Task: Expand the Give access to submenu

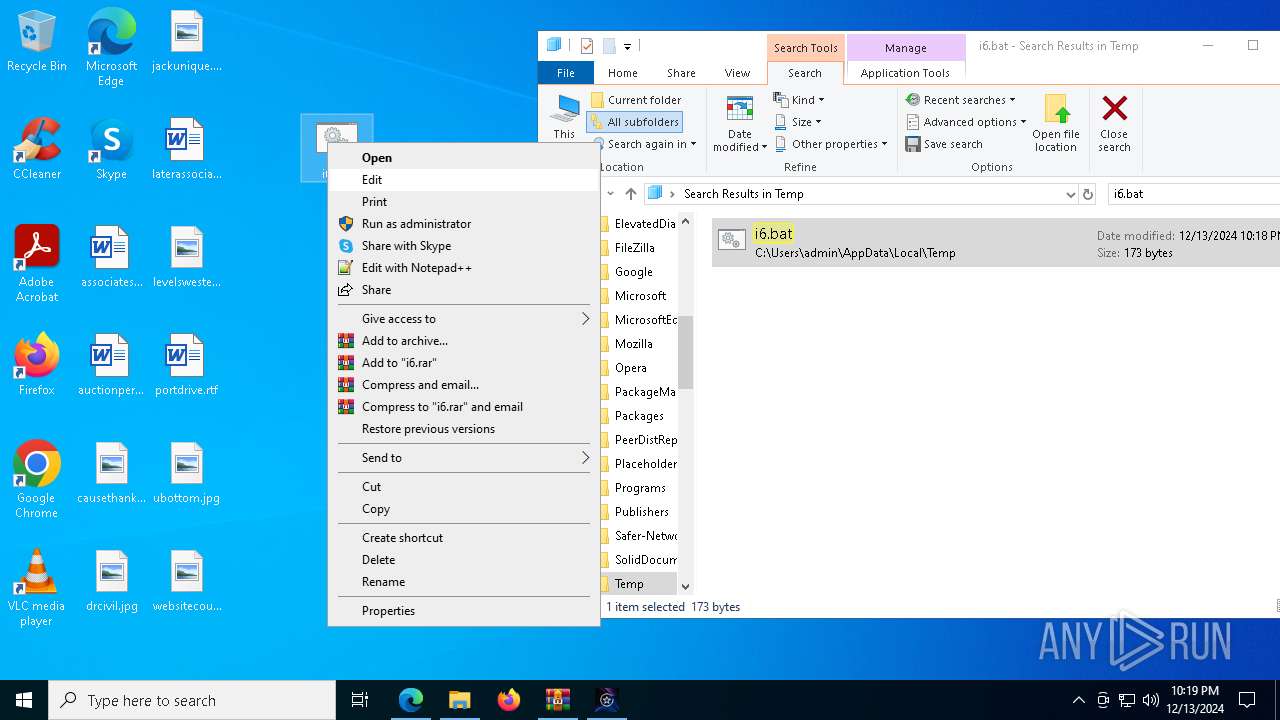Action: tap(464, 319)
